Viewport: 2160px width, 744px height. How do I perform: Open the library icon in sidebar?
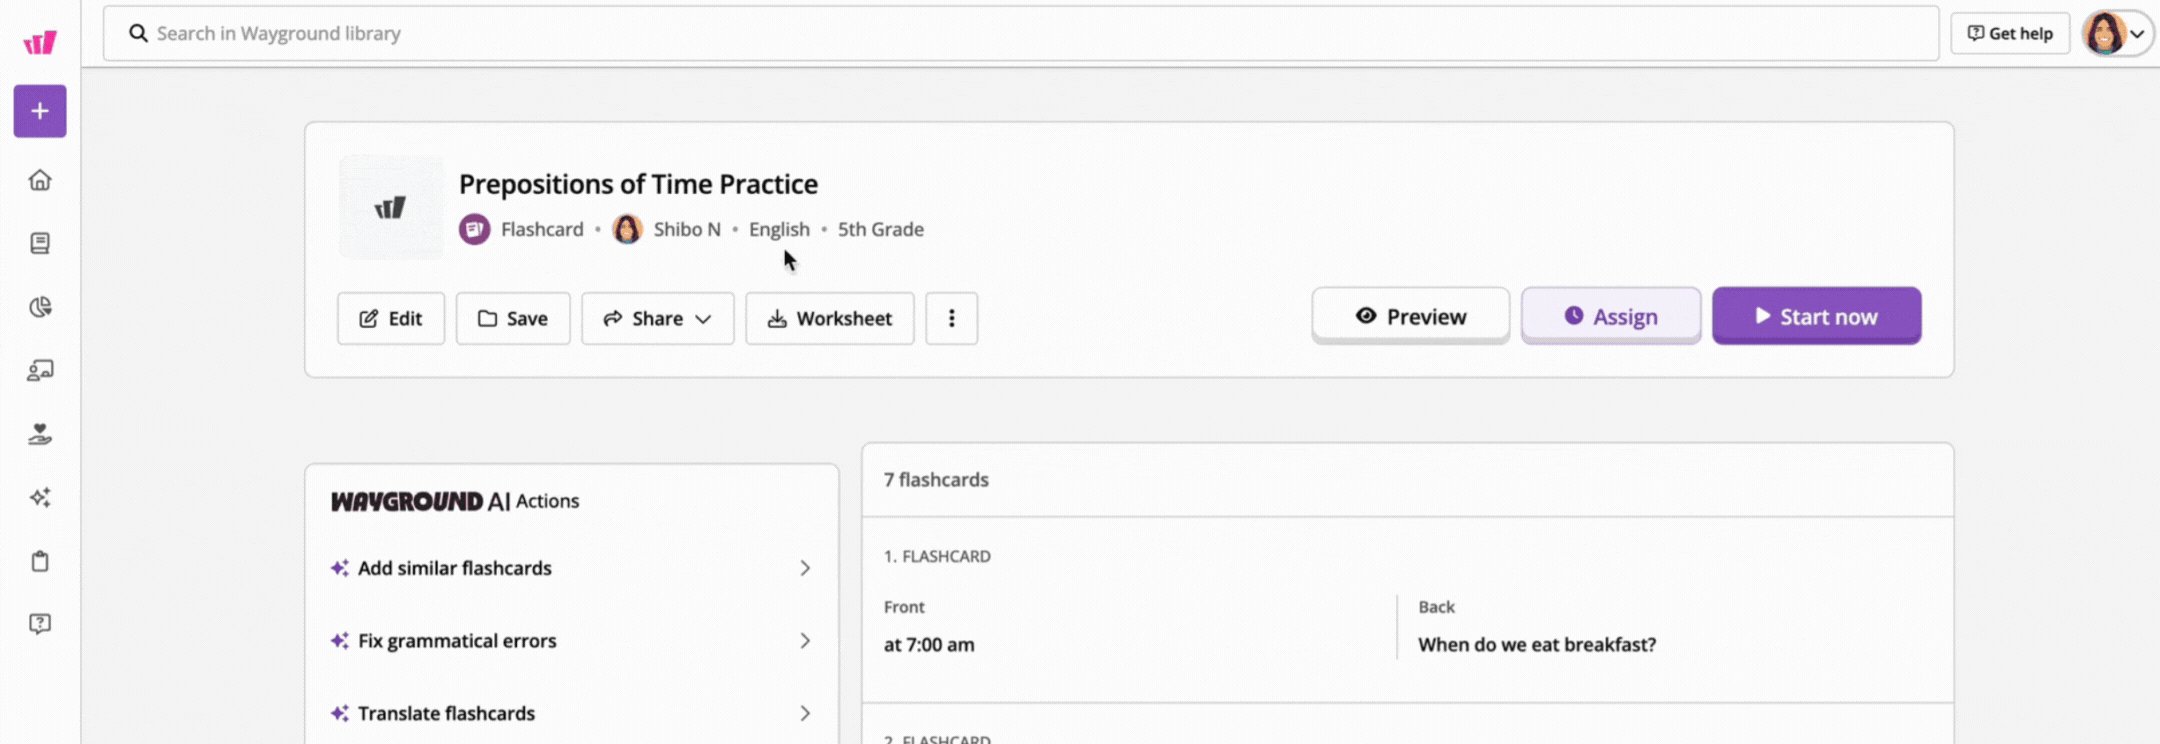click(x=40, y=243)
